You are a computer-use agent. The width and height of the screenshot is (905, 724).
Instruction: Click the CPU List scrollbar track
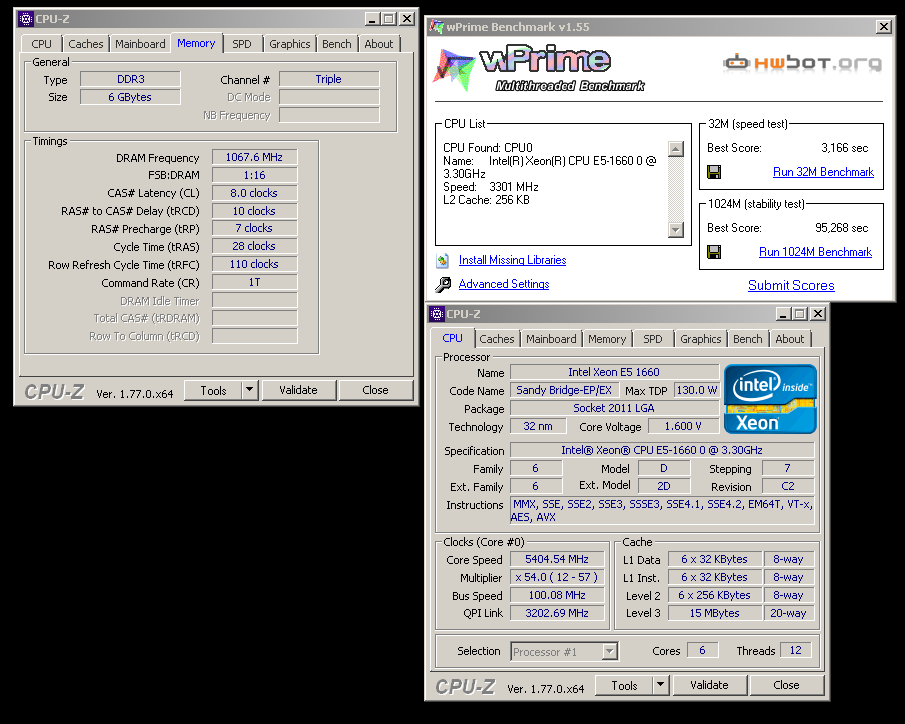[x=676, y=189]
